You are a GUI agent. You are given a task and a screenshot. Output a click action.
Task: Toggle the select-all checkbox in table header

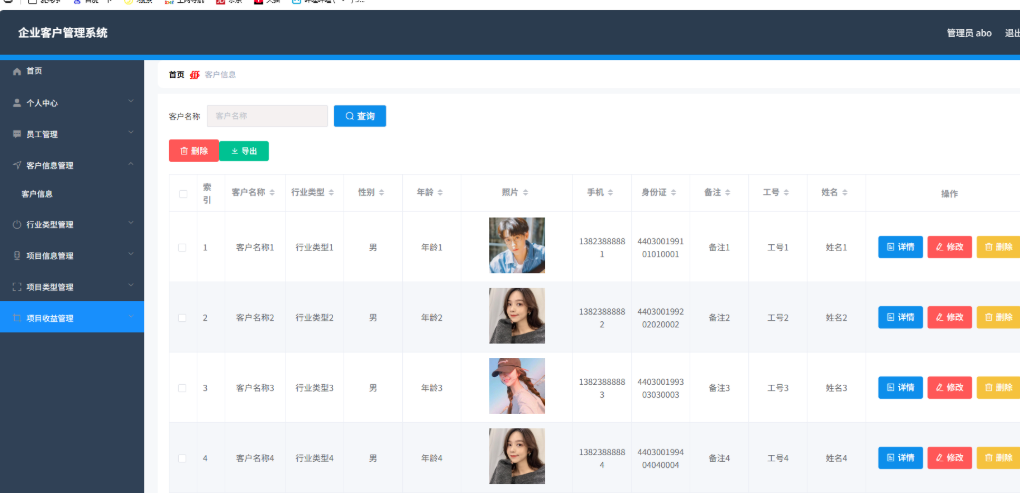point(183,194)
